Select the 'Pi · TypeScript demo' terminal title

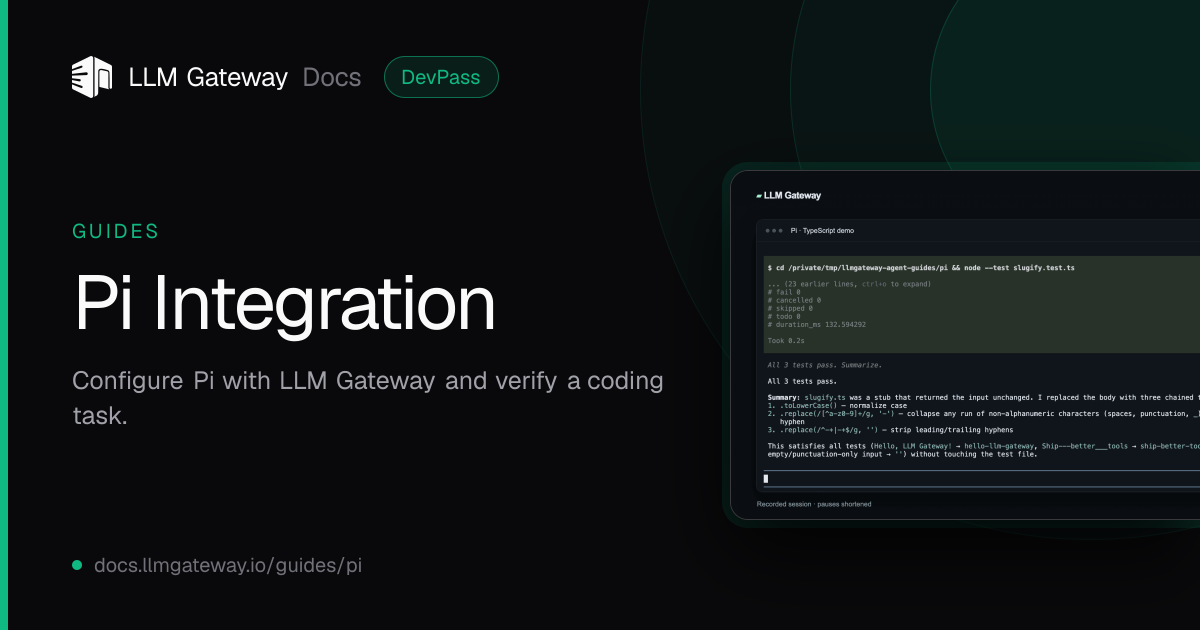[822, 231]
